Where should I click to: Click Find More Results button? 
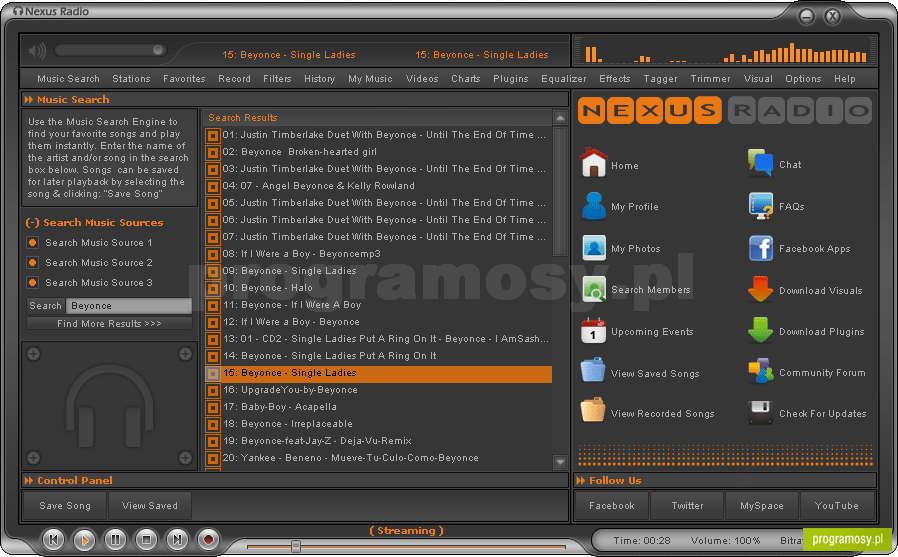point(109,323)
